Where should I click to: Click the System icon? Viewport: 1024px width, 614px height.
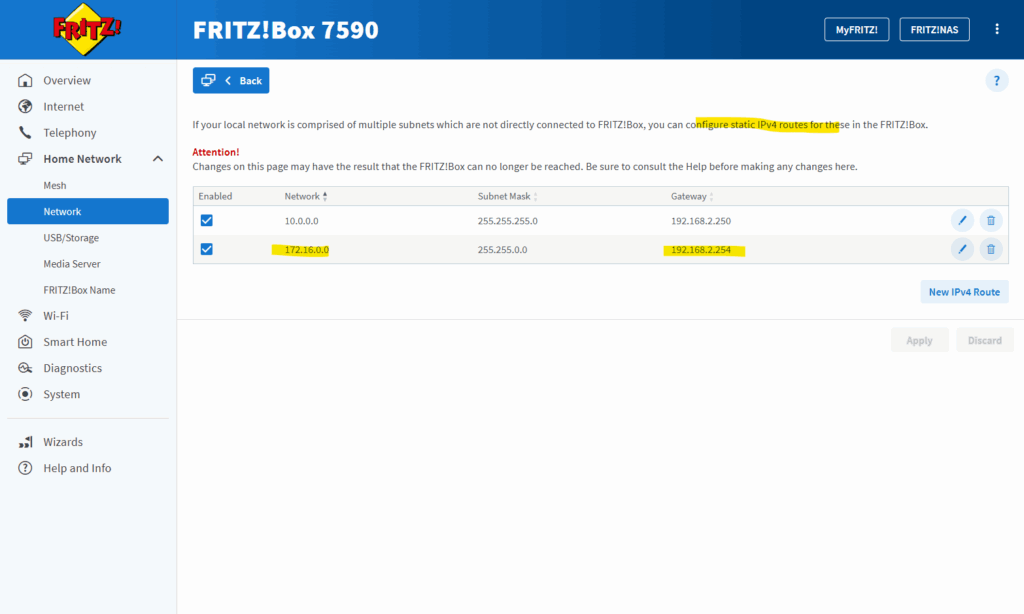(25, 394)
